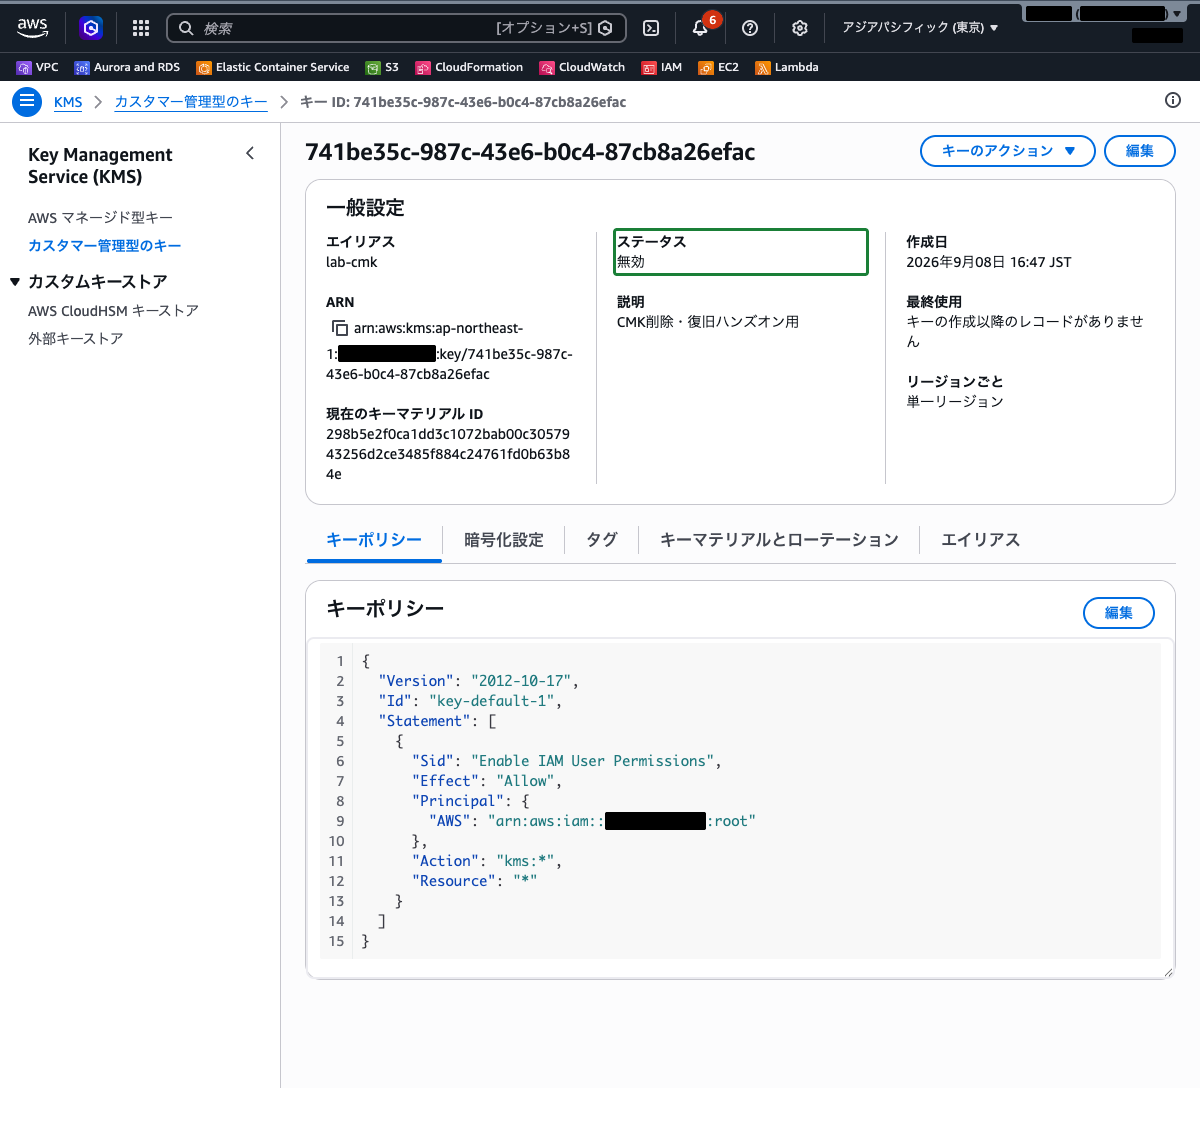Viewport: 1200px width, 1123px height.
Task: Click the policy line "Effect": "Allow"
Action: coord(486,781)
